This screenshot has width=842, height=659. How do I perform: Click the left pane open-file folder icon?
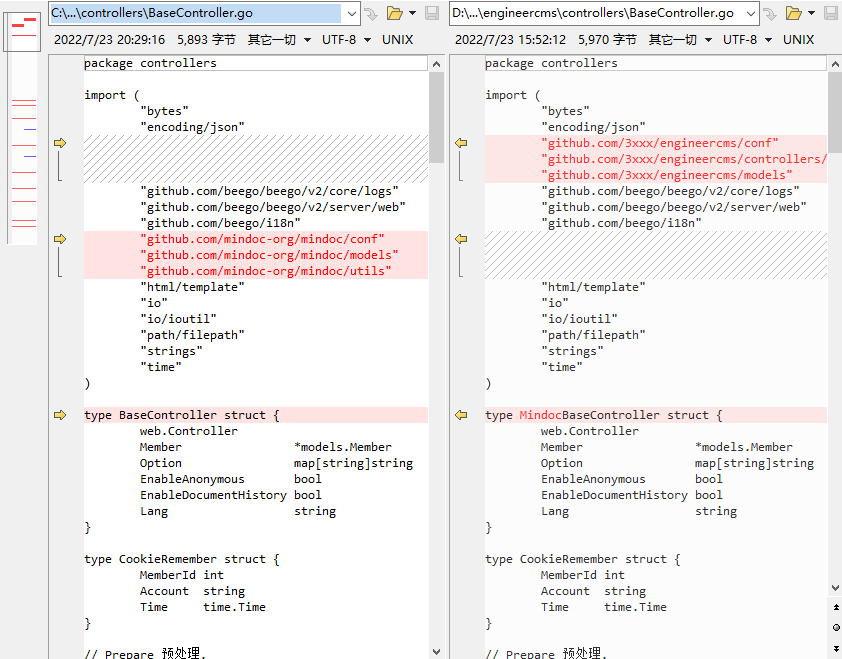pos(394,13)
